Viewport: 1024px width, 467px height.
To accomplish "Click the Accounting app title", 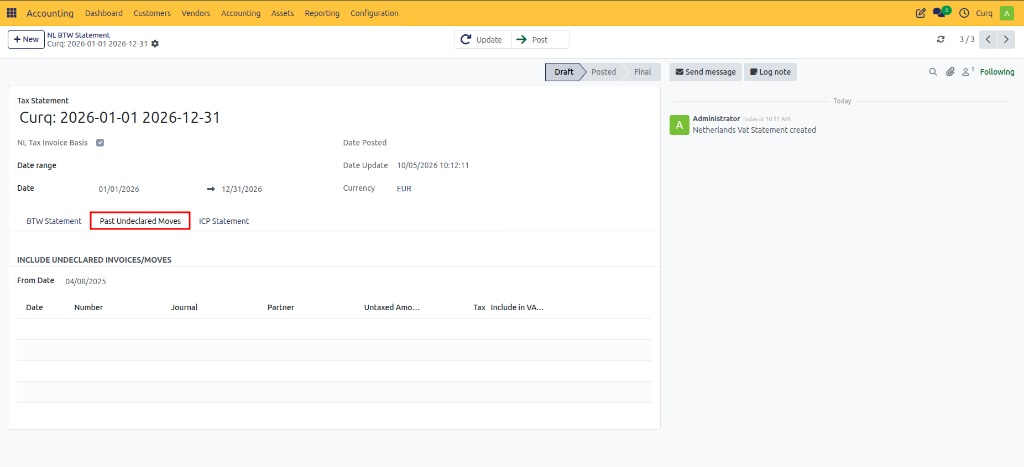I will pyautogui.click(x=50, y=13).
